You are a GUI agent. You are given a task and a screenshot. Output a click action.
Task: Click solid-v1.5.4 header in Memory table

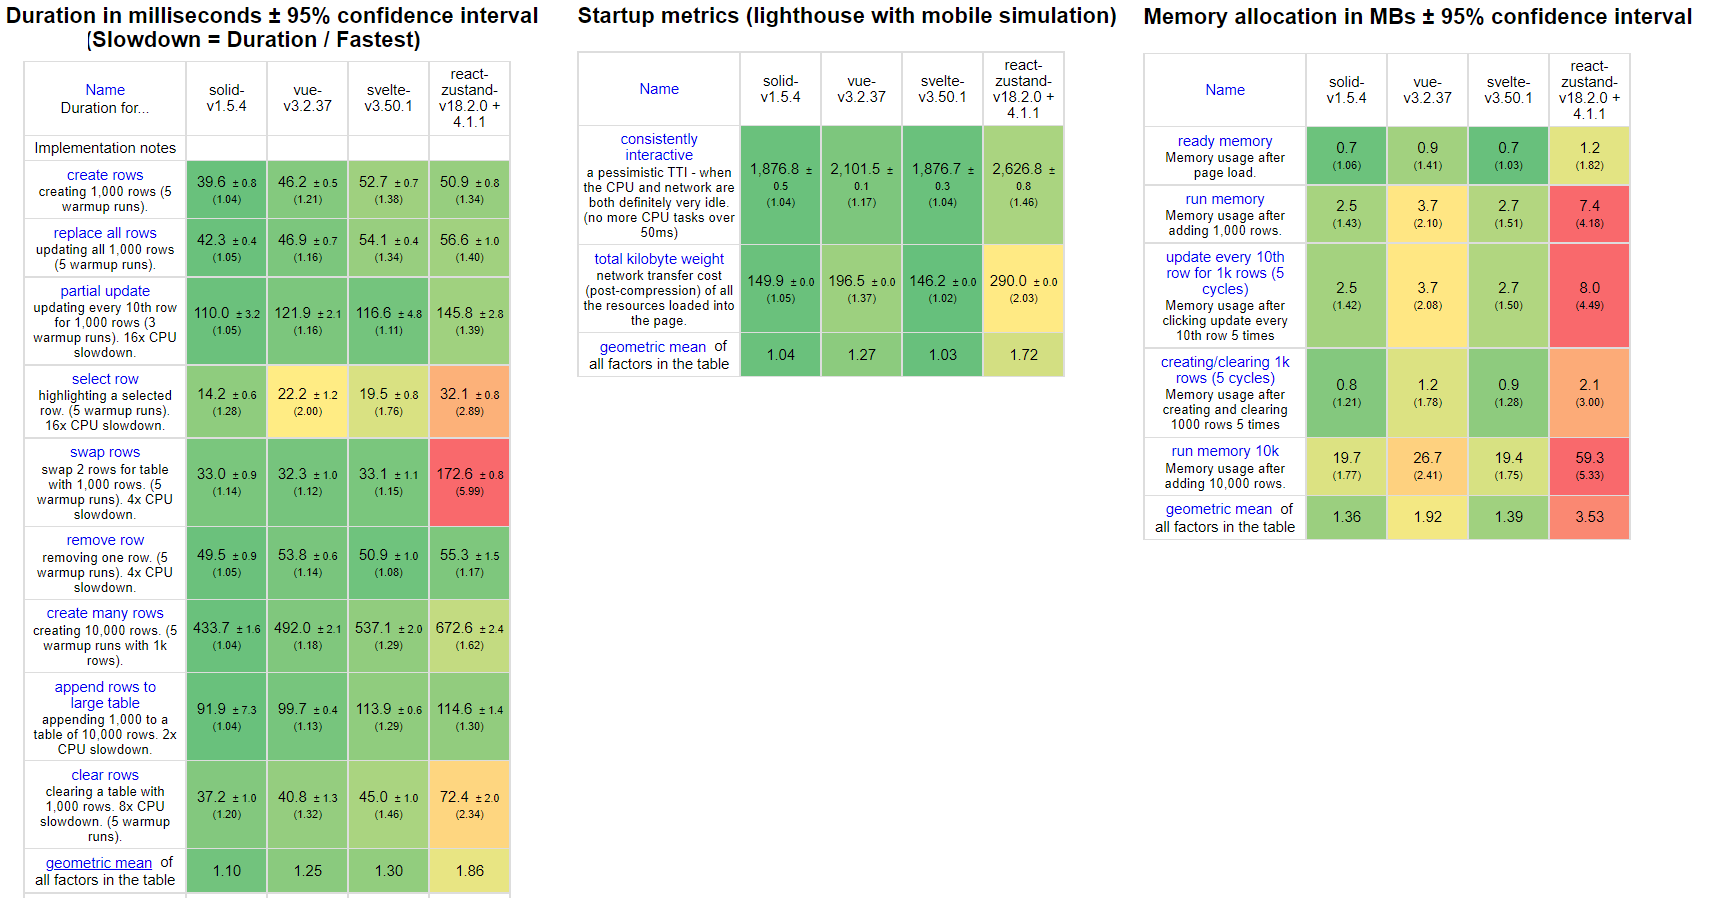(x=1347, y=90)
